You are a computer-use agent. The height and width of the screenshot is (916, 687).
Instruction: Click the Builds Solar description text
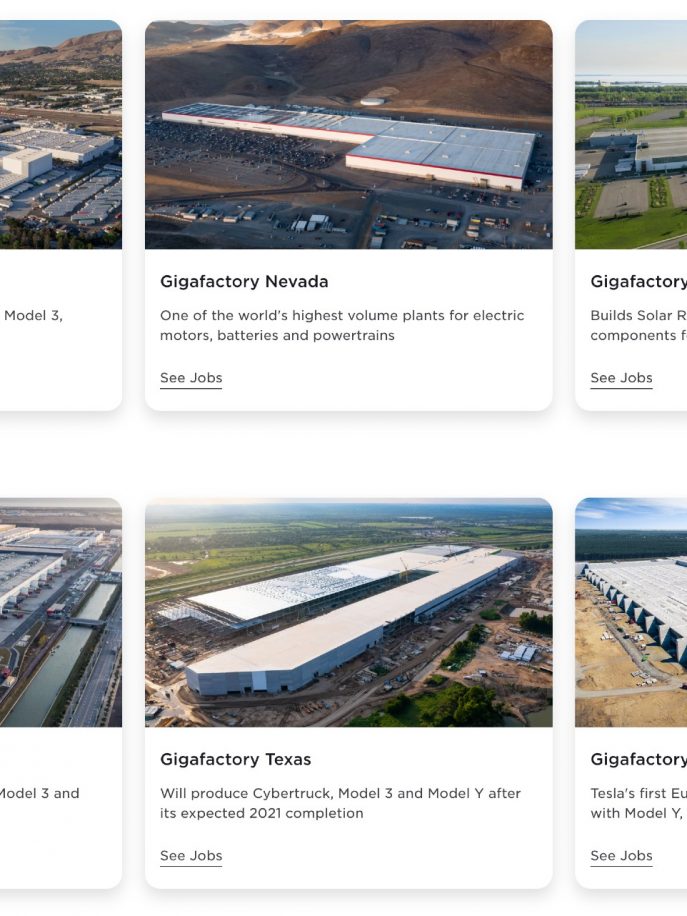tap(639, 325)
